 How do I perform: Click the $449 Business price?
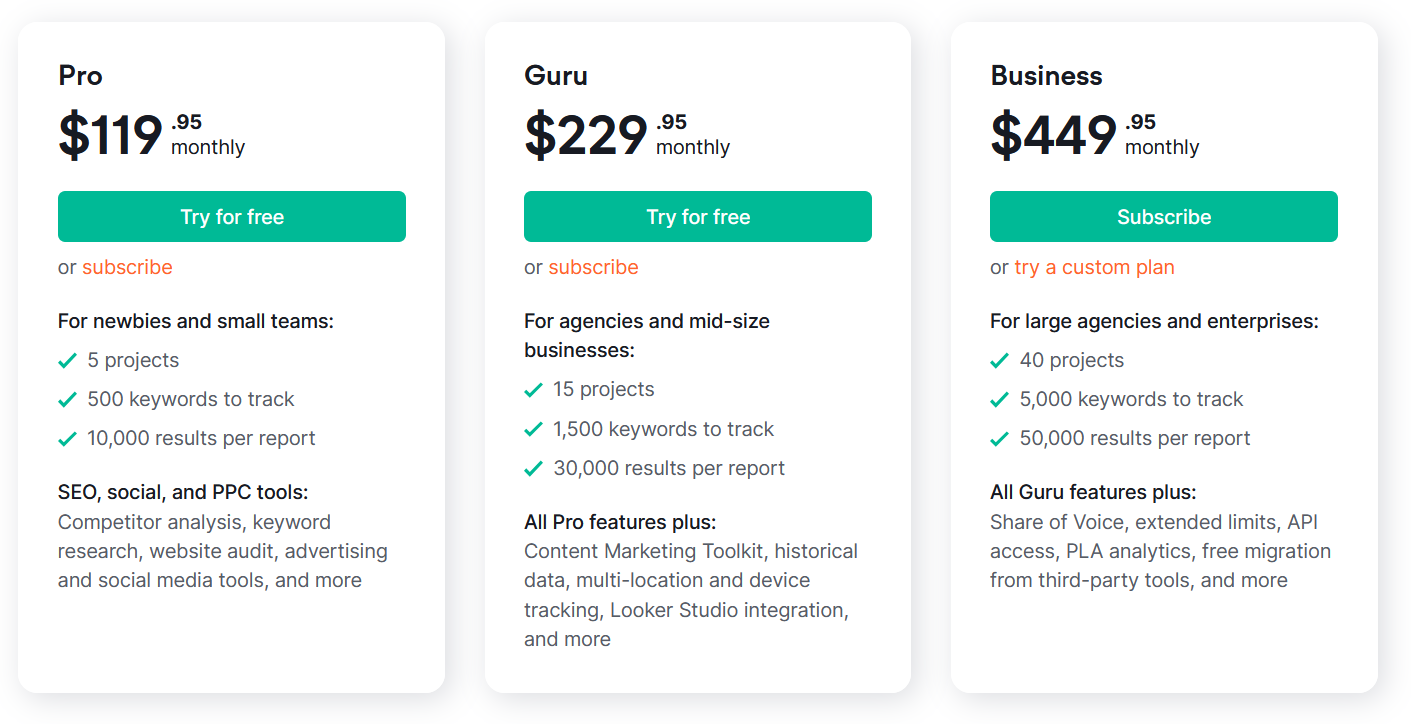pos(1053,135)
